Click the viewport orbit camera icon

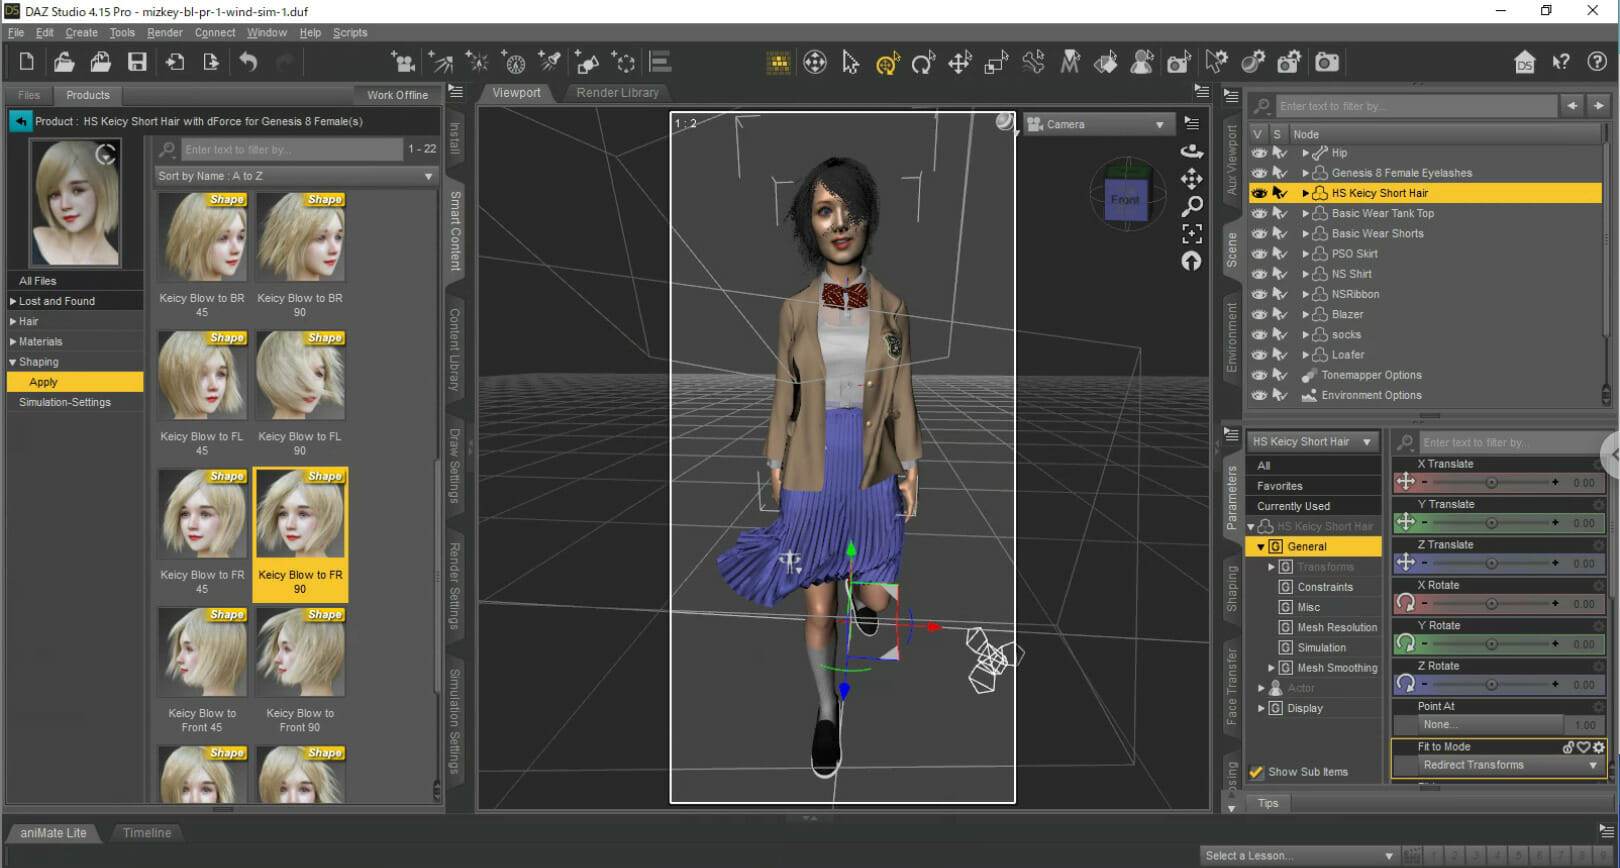pos(1191,151)
